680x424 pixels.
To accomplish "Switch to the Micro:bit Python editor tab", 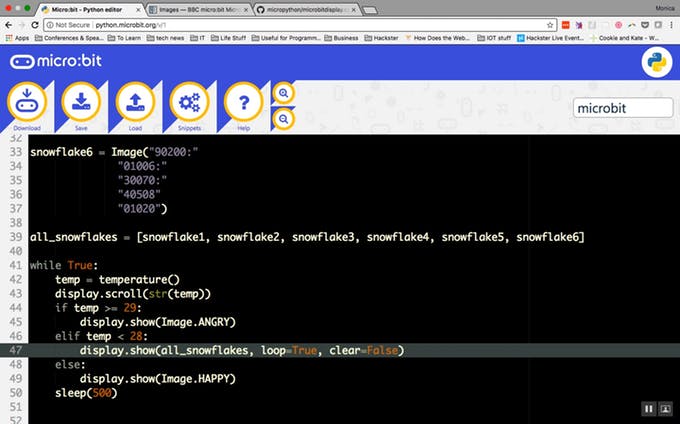I will [87, 10].
